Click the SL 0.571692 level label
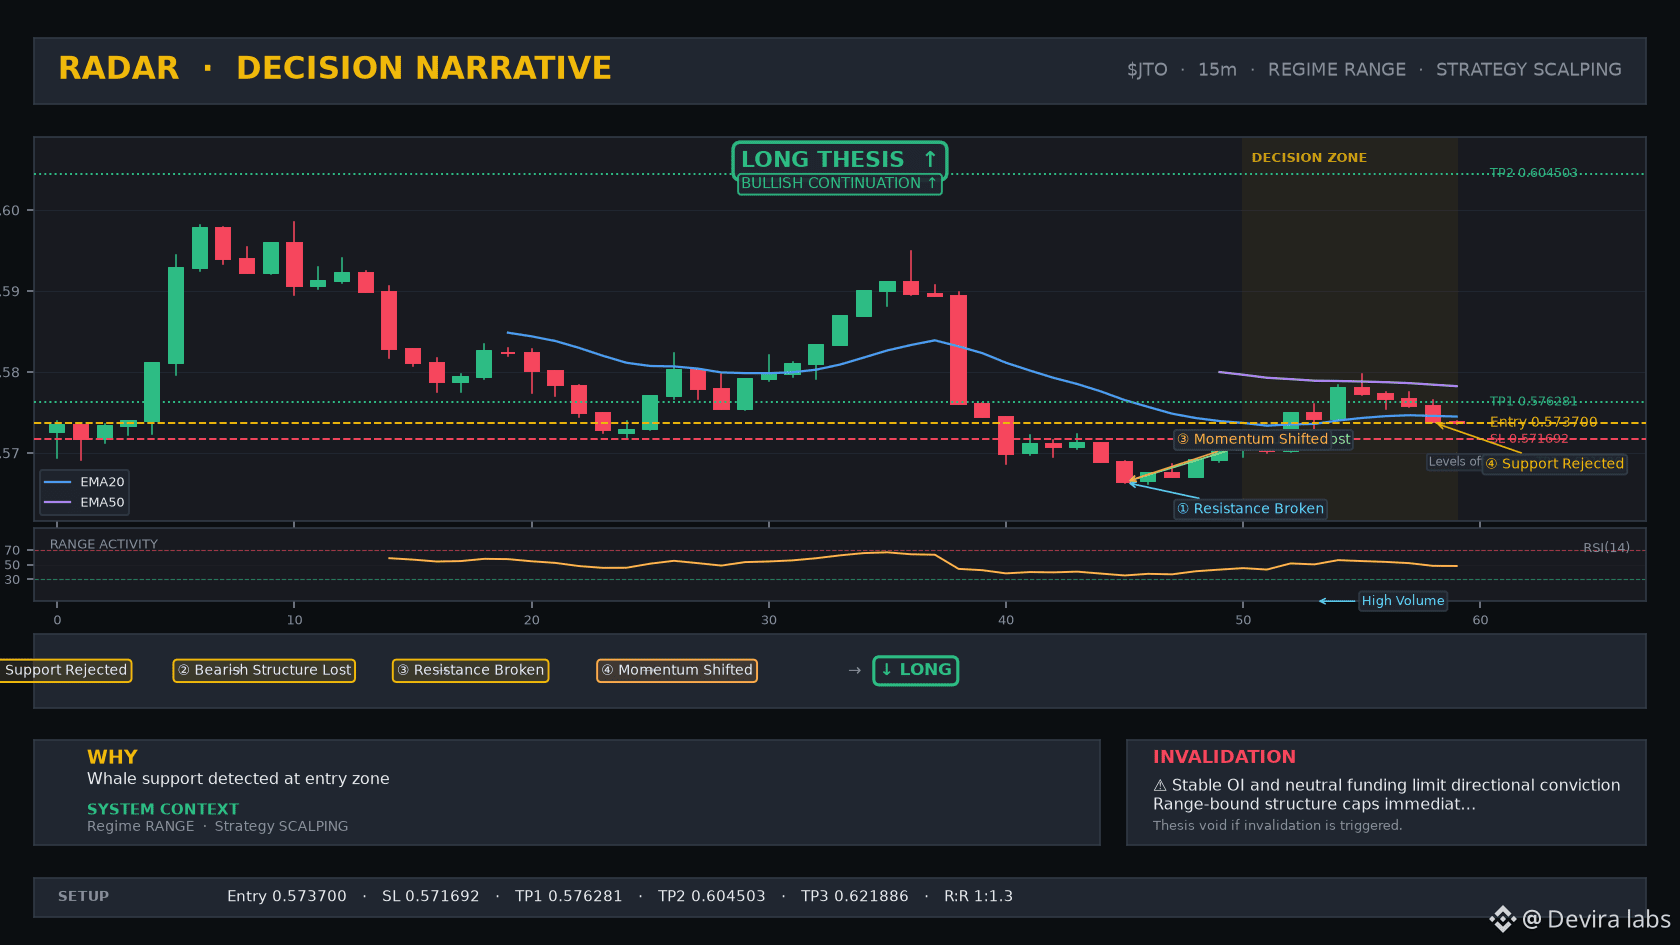The height and width of the screenshot is (945, 1680). coord(1529,438)
